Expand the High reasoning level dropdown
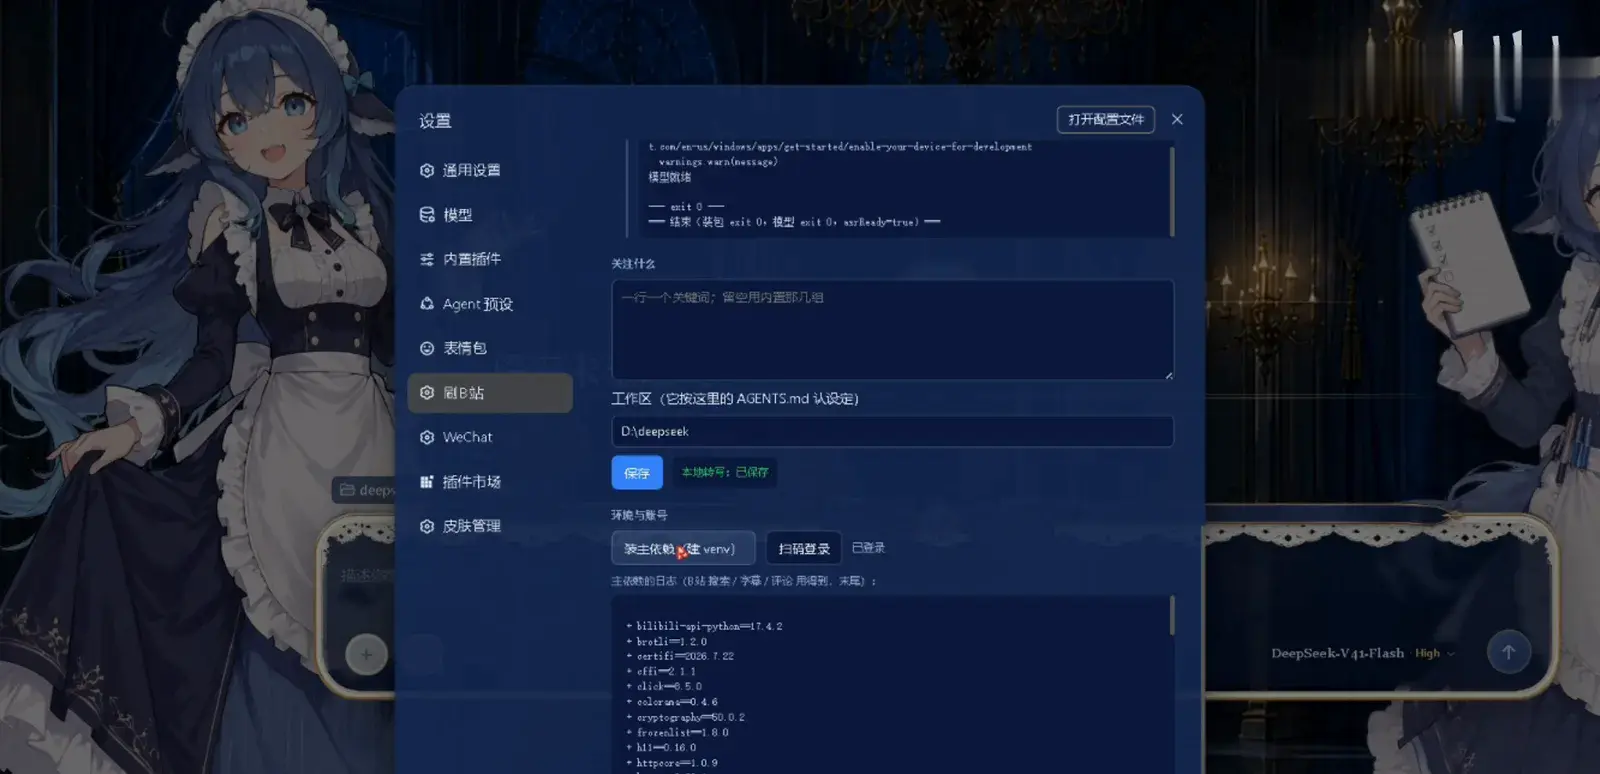 coord(1435,653)
